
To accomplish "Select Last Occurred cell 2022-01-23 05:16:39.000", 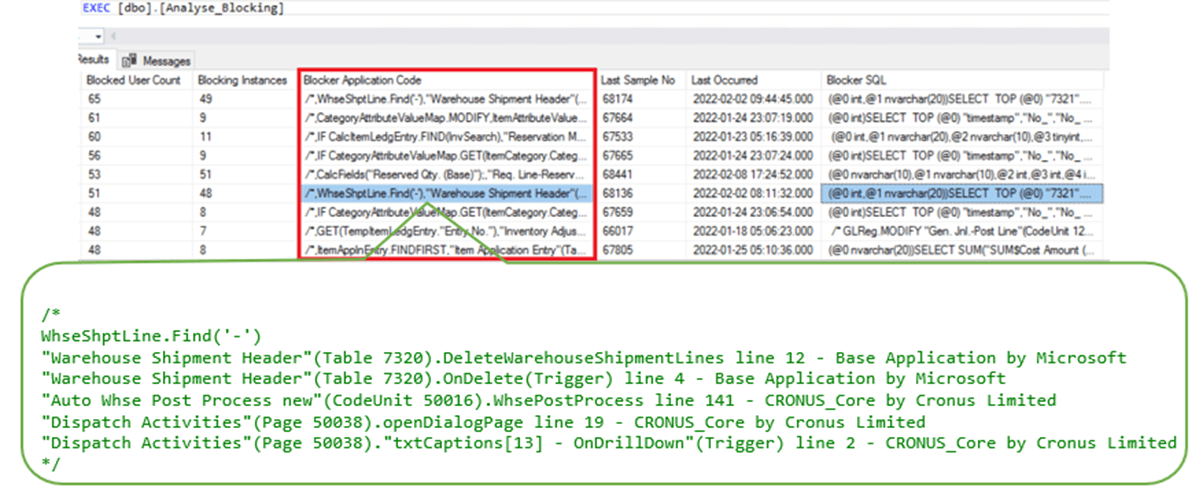I will click(x=755, y=136).
